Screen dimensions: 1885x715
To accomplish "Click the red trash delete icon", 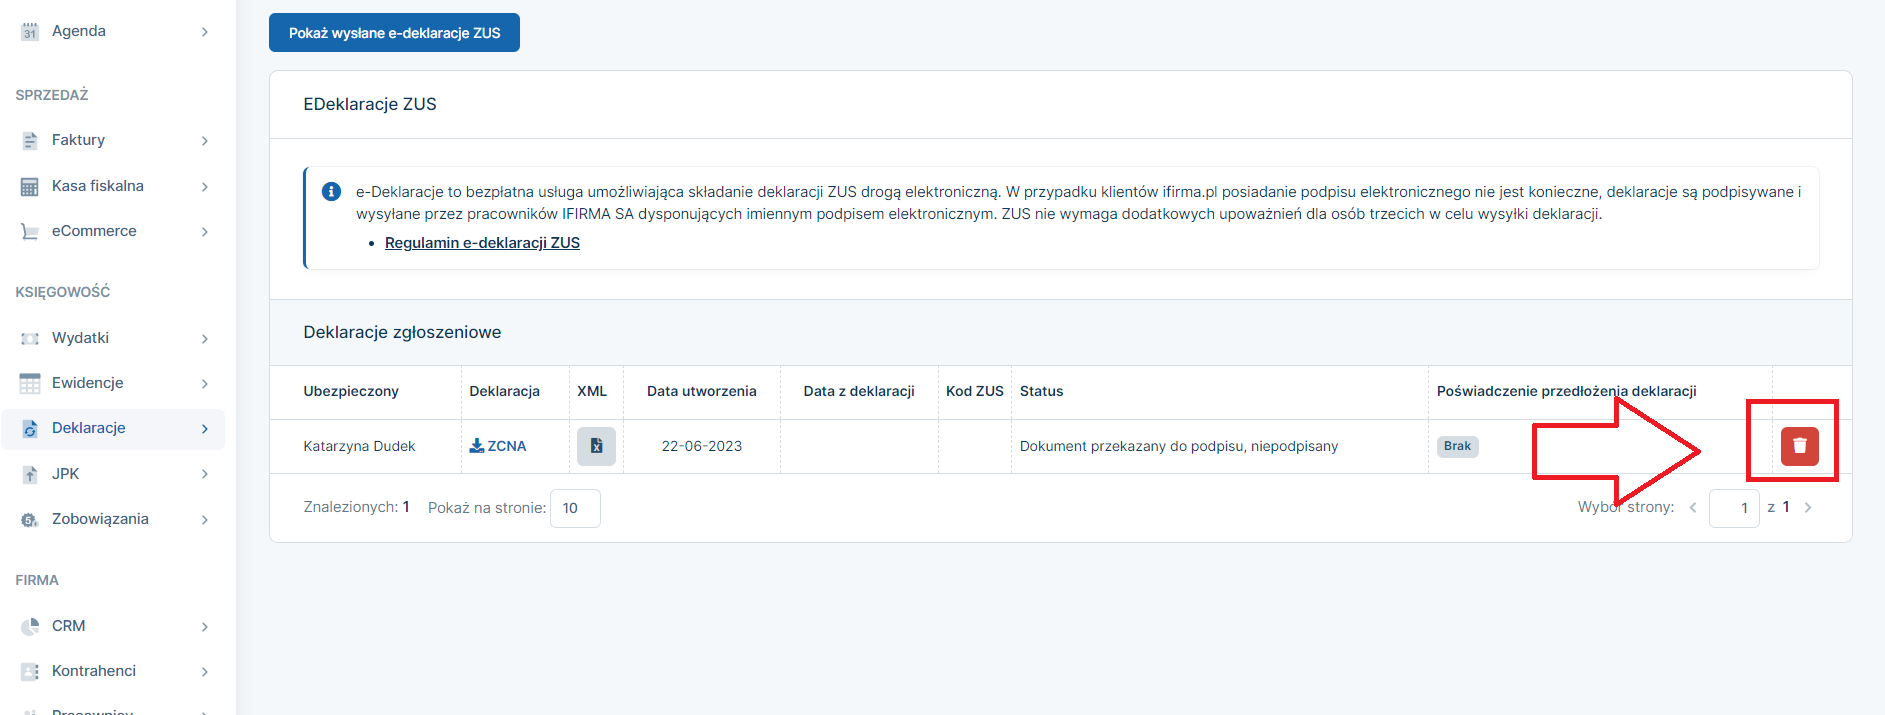I will tap(1799, 446).
